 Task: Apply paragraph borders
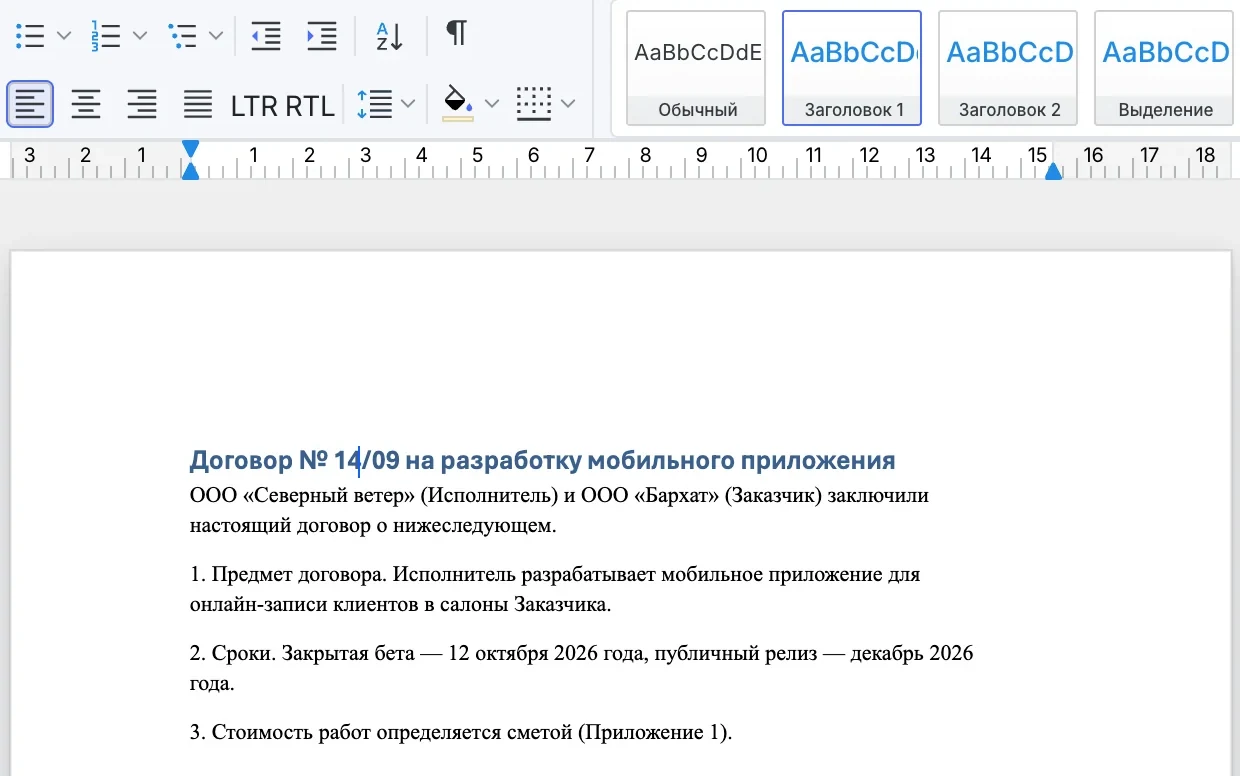534,104
